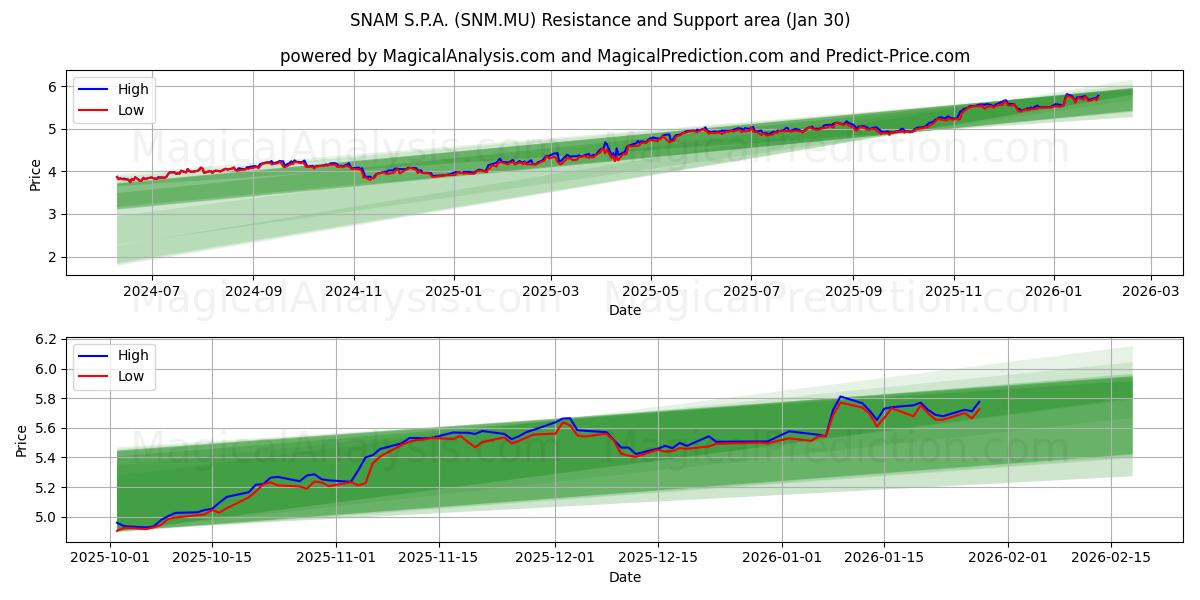Click the y-axis value '5.8' in the bottom chart
This screenshot has height=600, width=1200.
click(x=48, y=399)
